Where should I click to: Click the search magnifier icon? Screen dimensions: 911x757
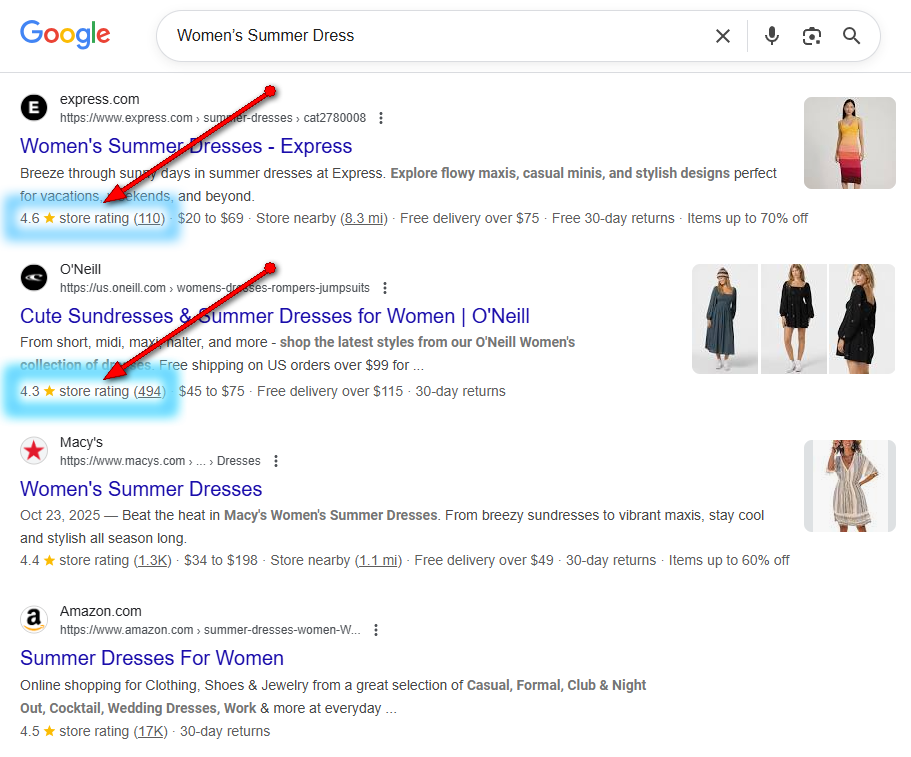(851, 35)
